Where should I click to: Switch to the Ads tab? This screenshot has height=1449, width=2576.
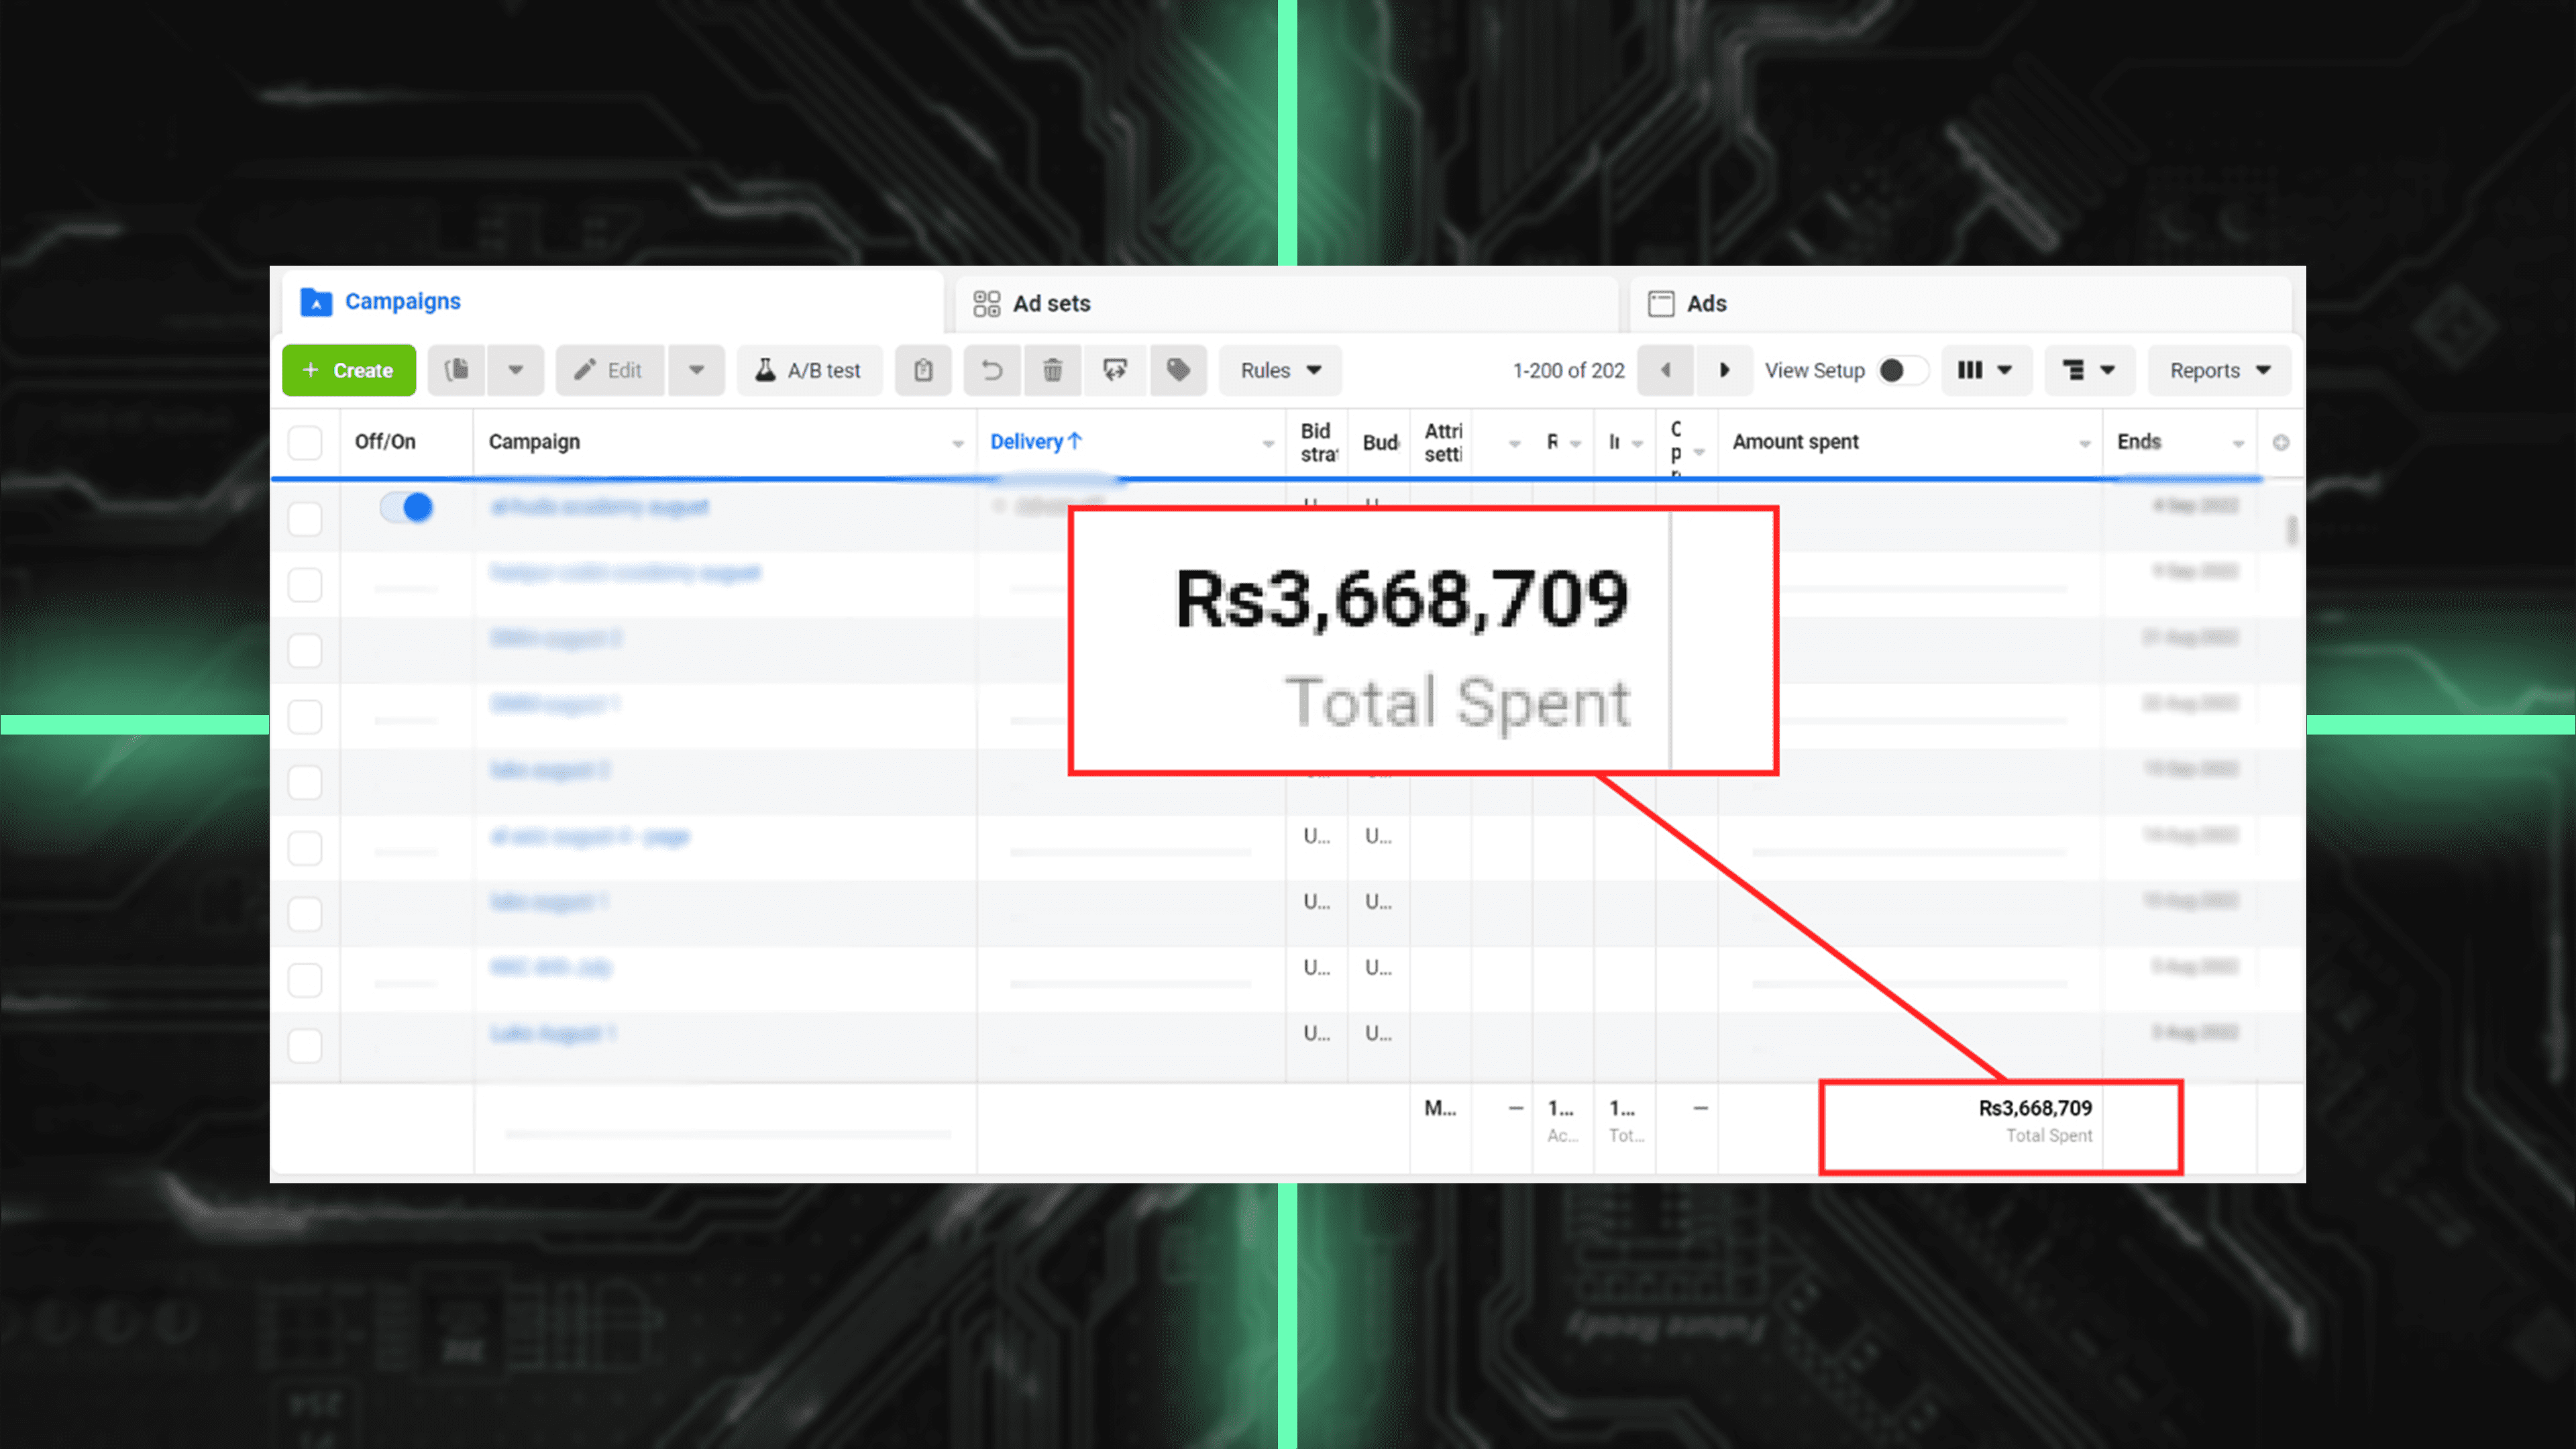coord(1961,303)
